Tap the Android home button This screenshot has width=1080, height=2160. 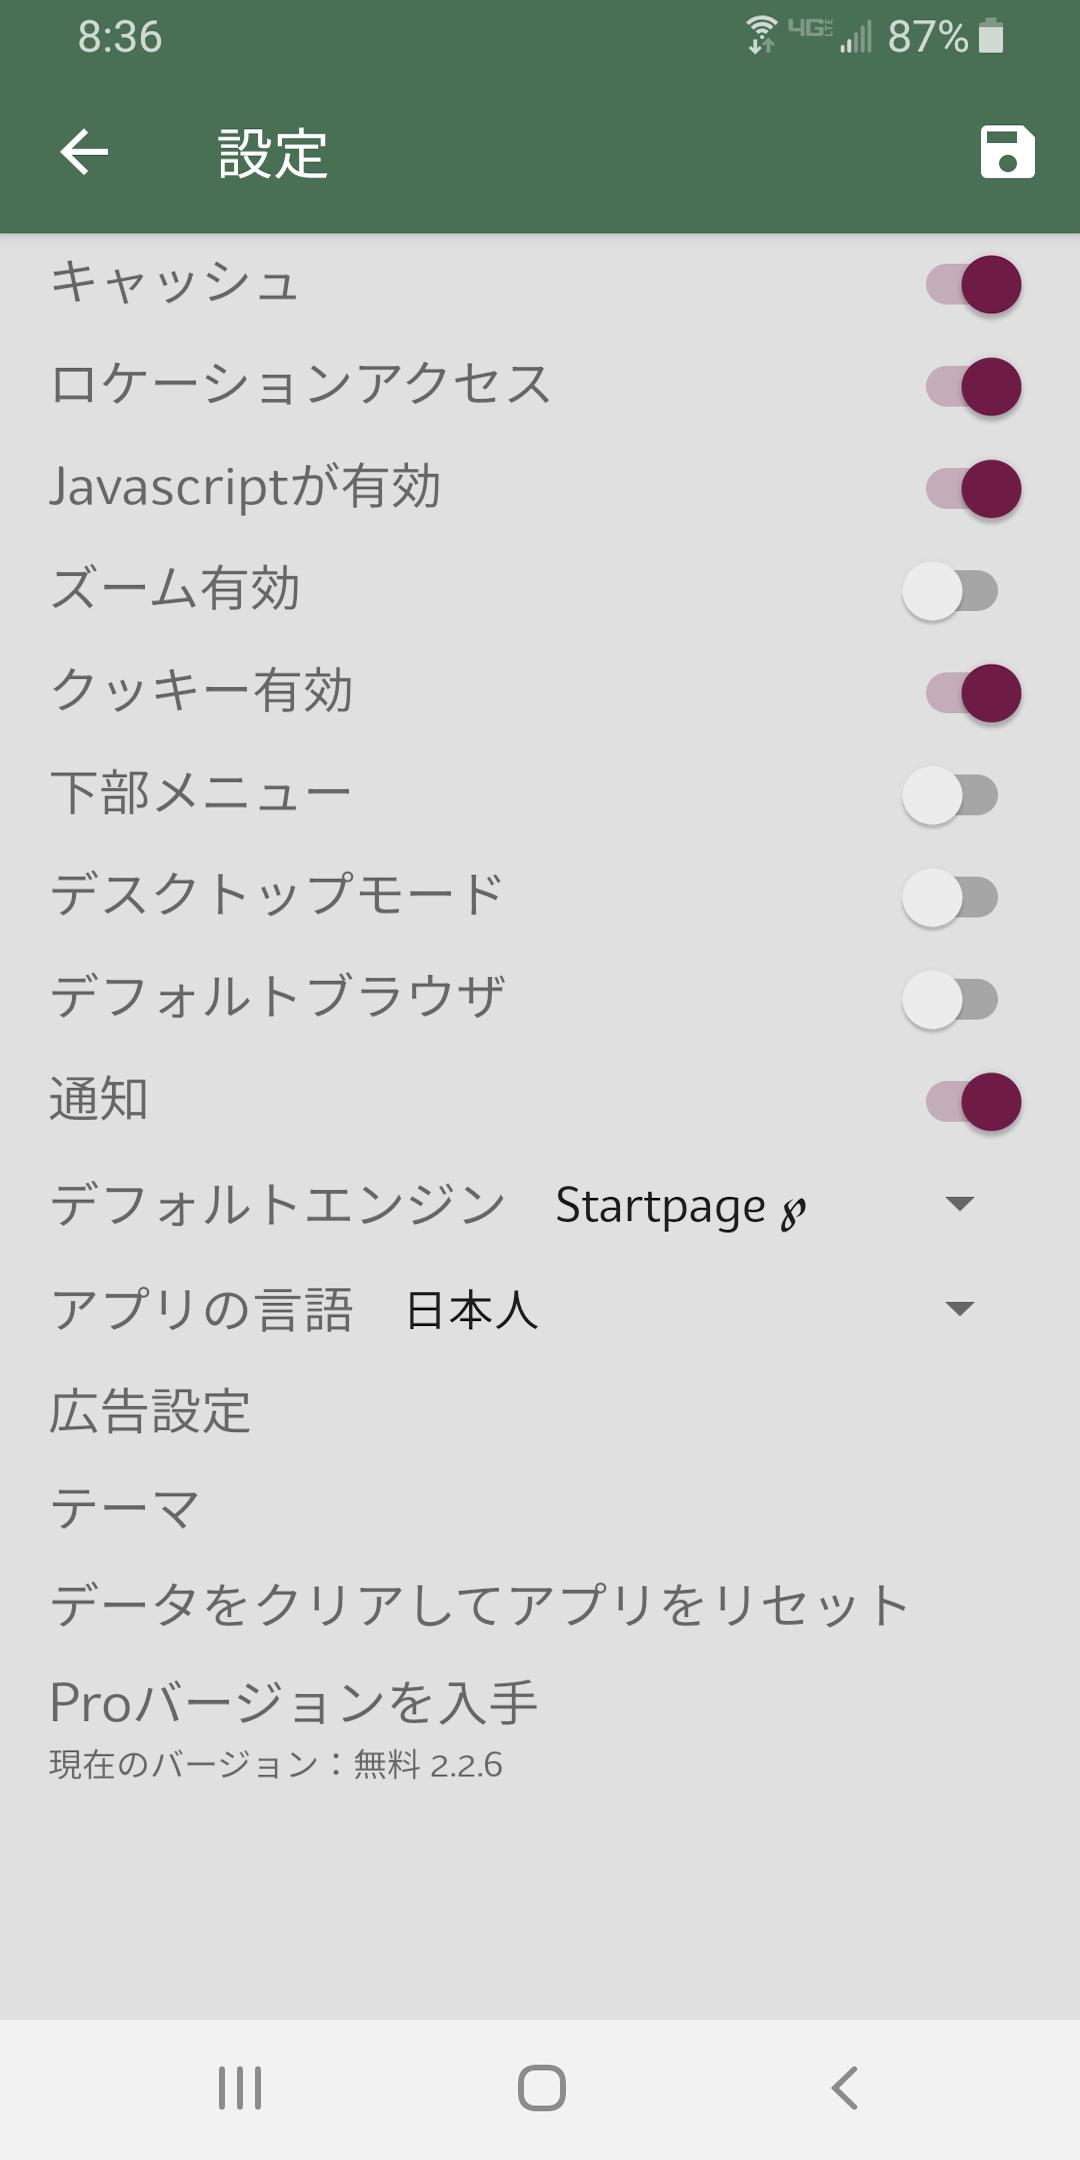pyautogui.click(x=541, y=2088)
